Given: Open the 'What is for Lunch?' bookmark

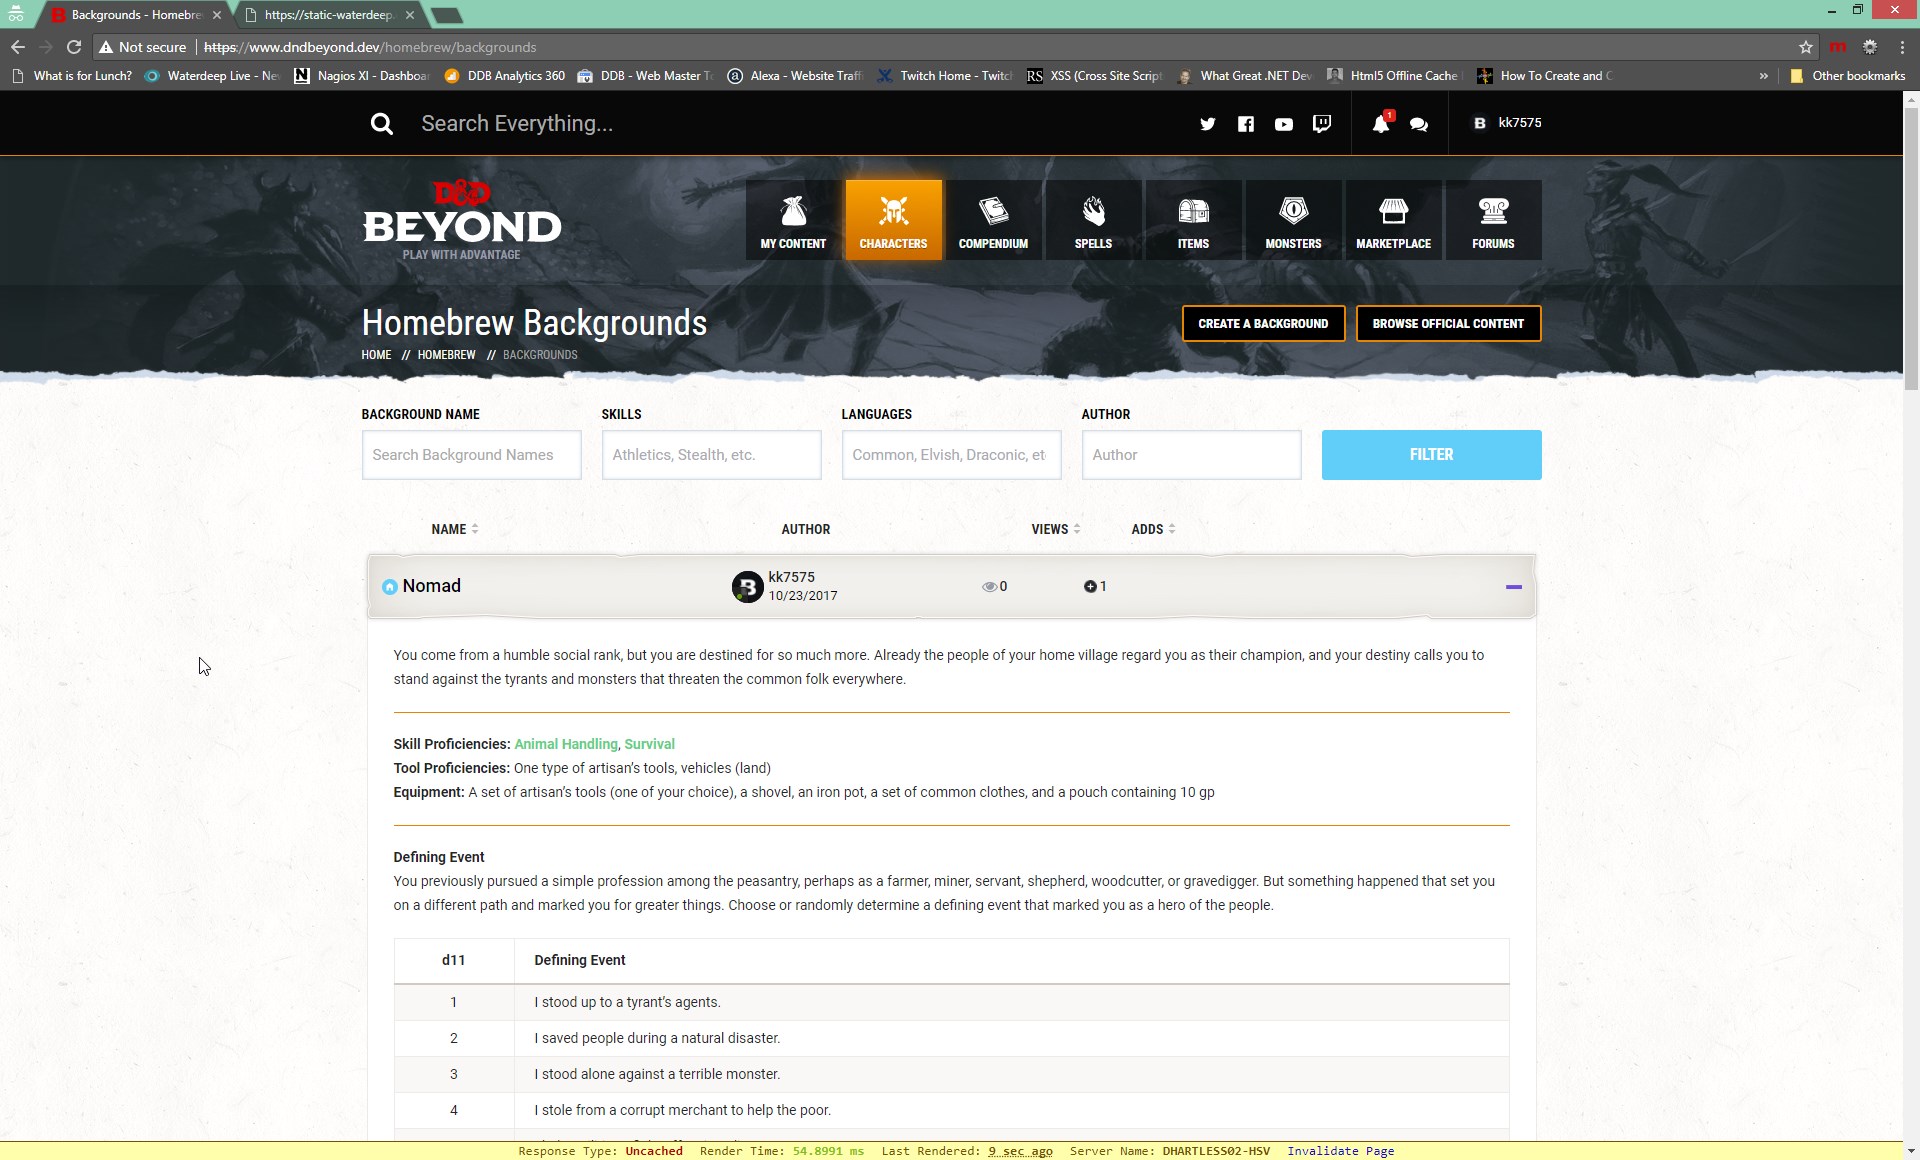Looking at the screenshot, I should [72, 76].
